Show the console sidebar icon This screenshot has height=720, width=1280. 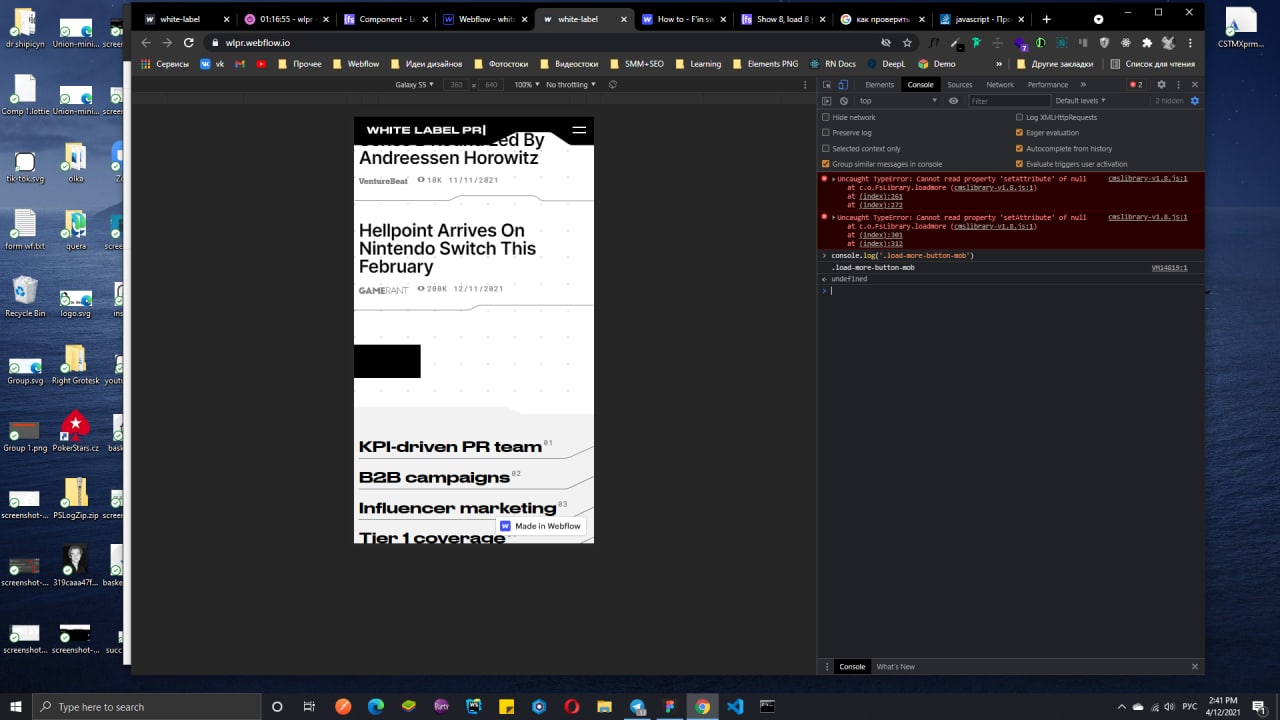coord(827,101)
